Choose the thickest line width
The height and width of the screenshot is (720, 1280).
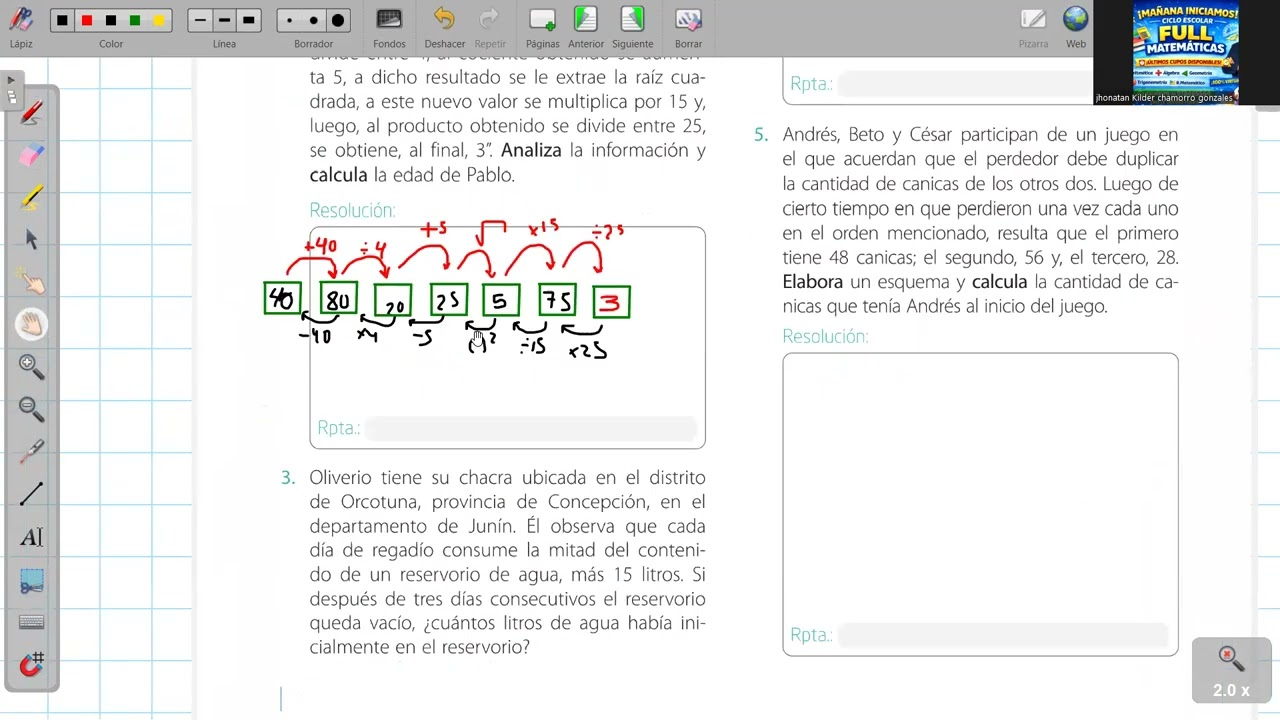tap(249, 20)
